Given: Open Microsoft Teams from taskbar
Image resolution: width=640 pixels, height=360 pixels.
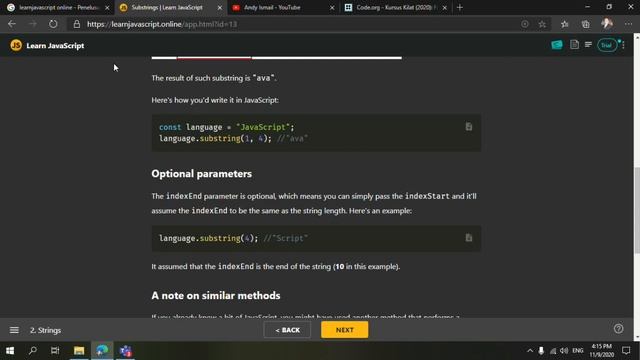Looking at the screenshot, I should tap(125, 351).
